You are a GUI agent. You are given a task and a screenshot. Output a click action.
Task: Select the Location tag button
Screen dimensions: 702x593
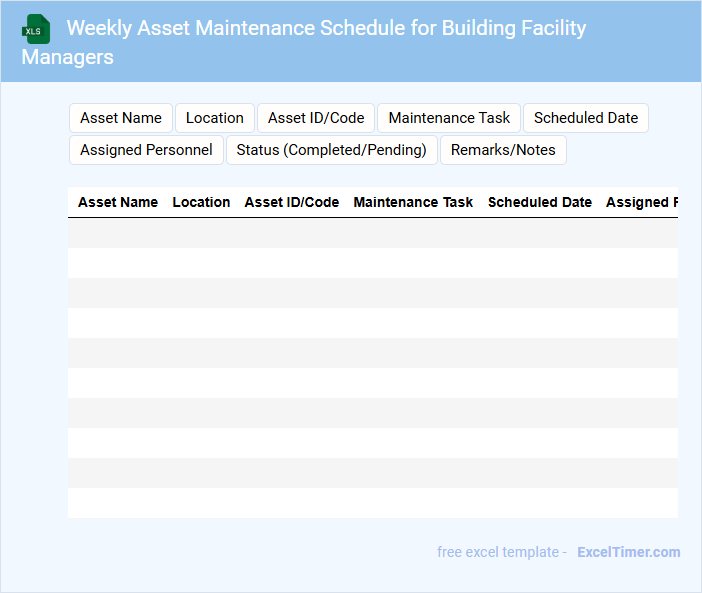pyautogui.click(x=215, y=118)
